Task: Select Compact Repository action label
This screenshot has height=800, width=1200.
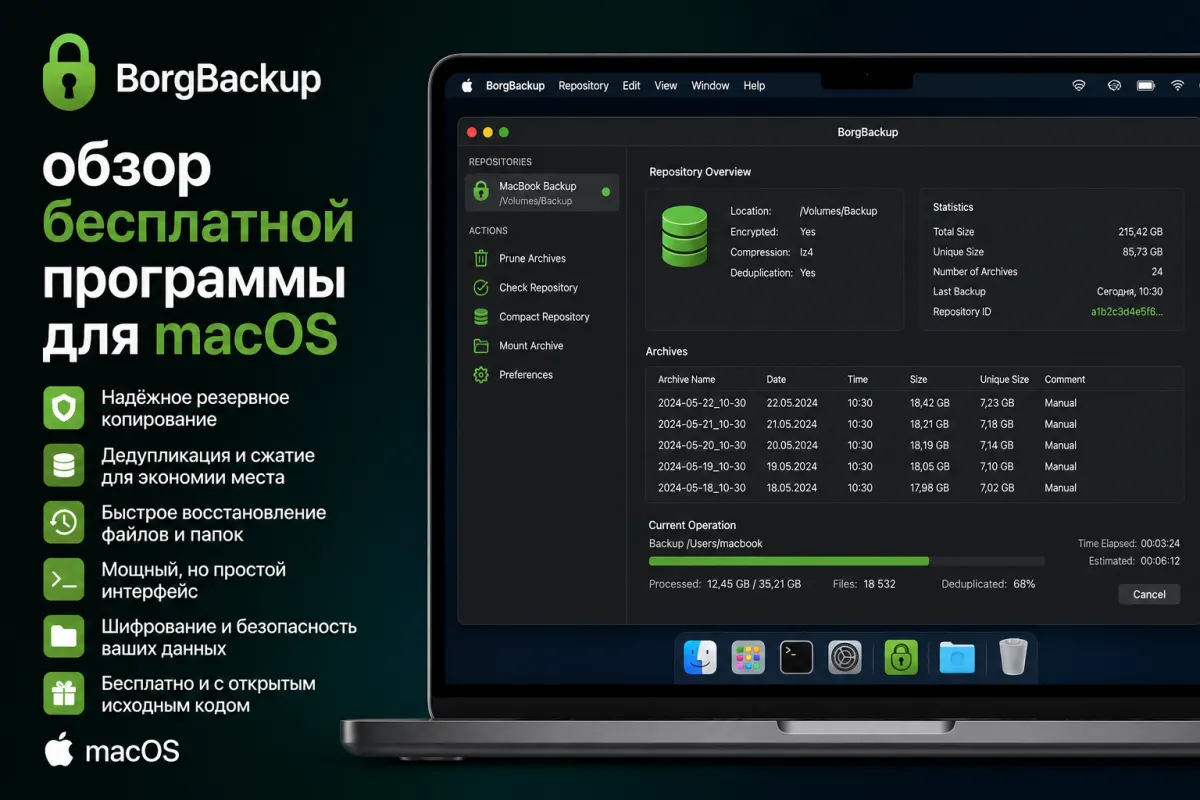Action: pyautogui.click(x=544, y=316)
